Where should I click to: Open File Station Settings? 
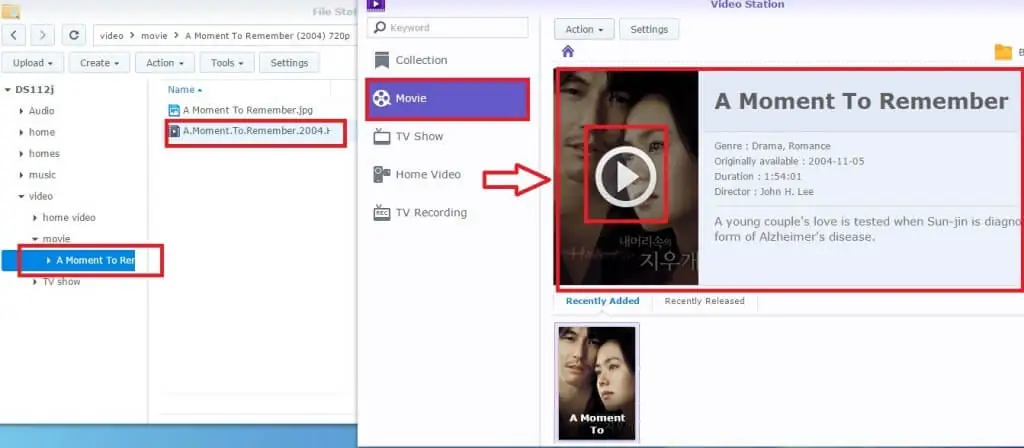pos(289,63)
